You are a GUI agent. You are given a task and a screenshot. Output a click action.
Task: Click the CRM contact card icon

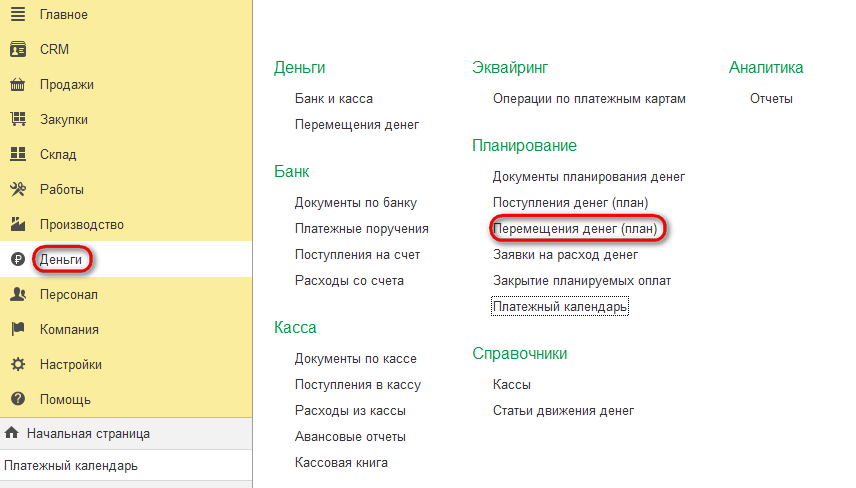(x=18, y=49)
